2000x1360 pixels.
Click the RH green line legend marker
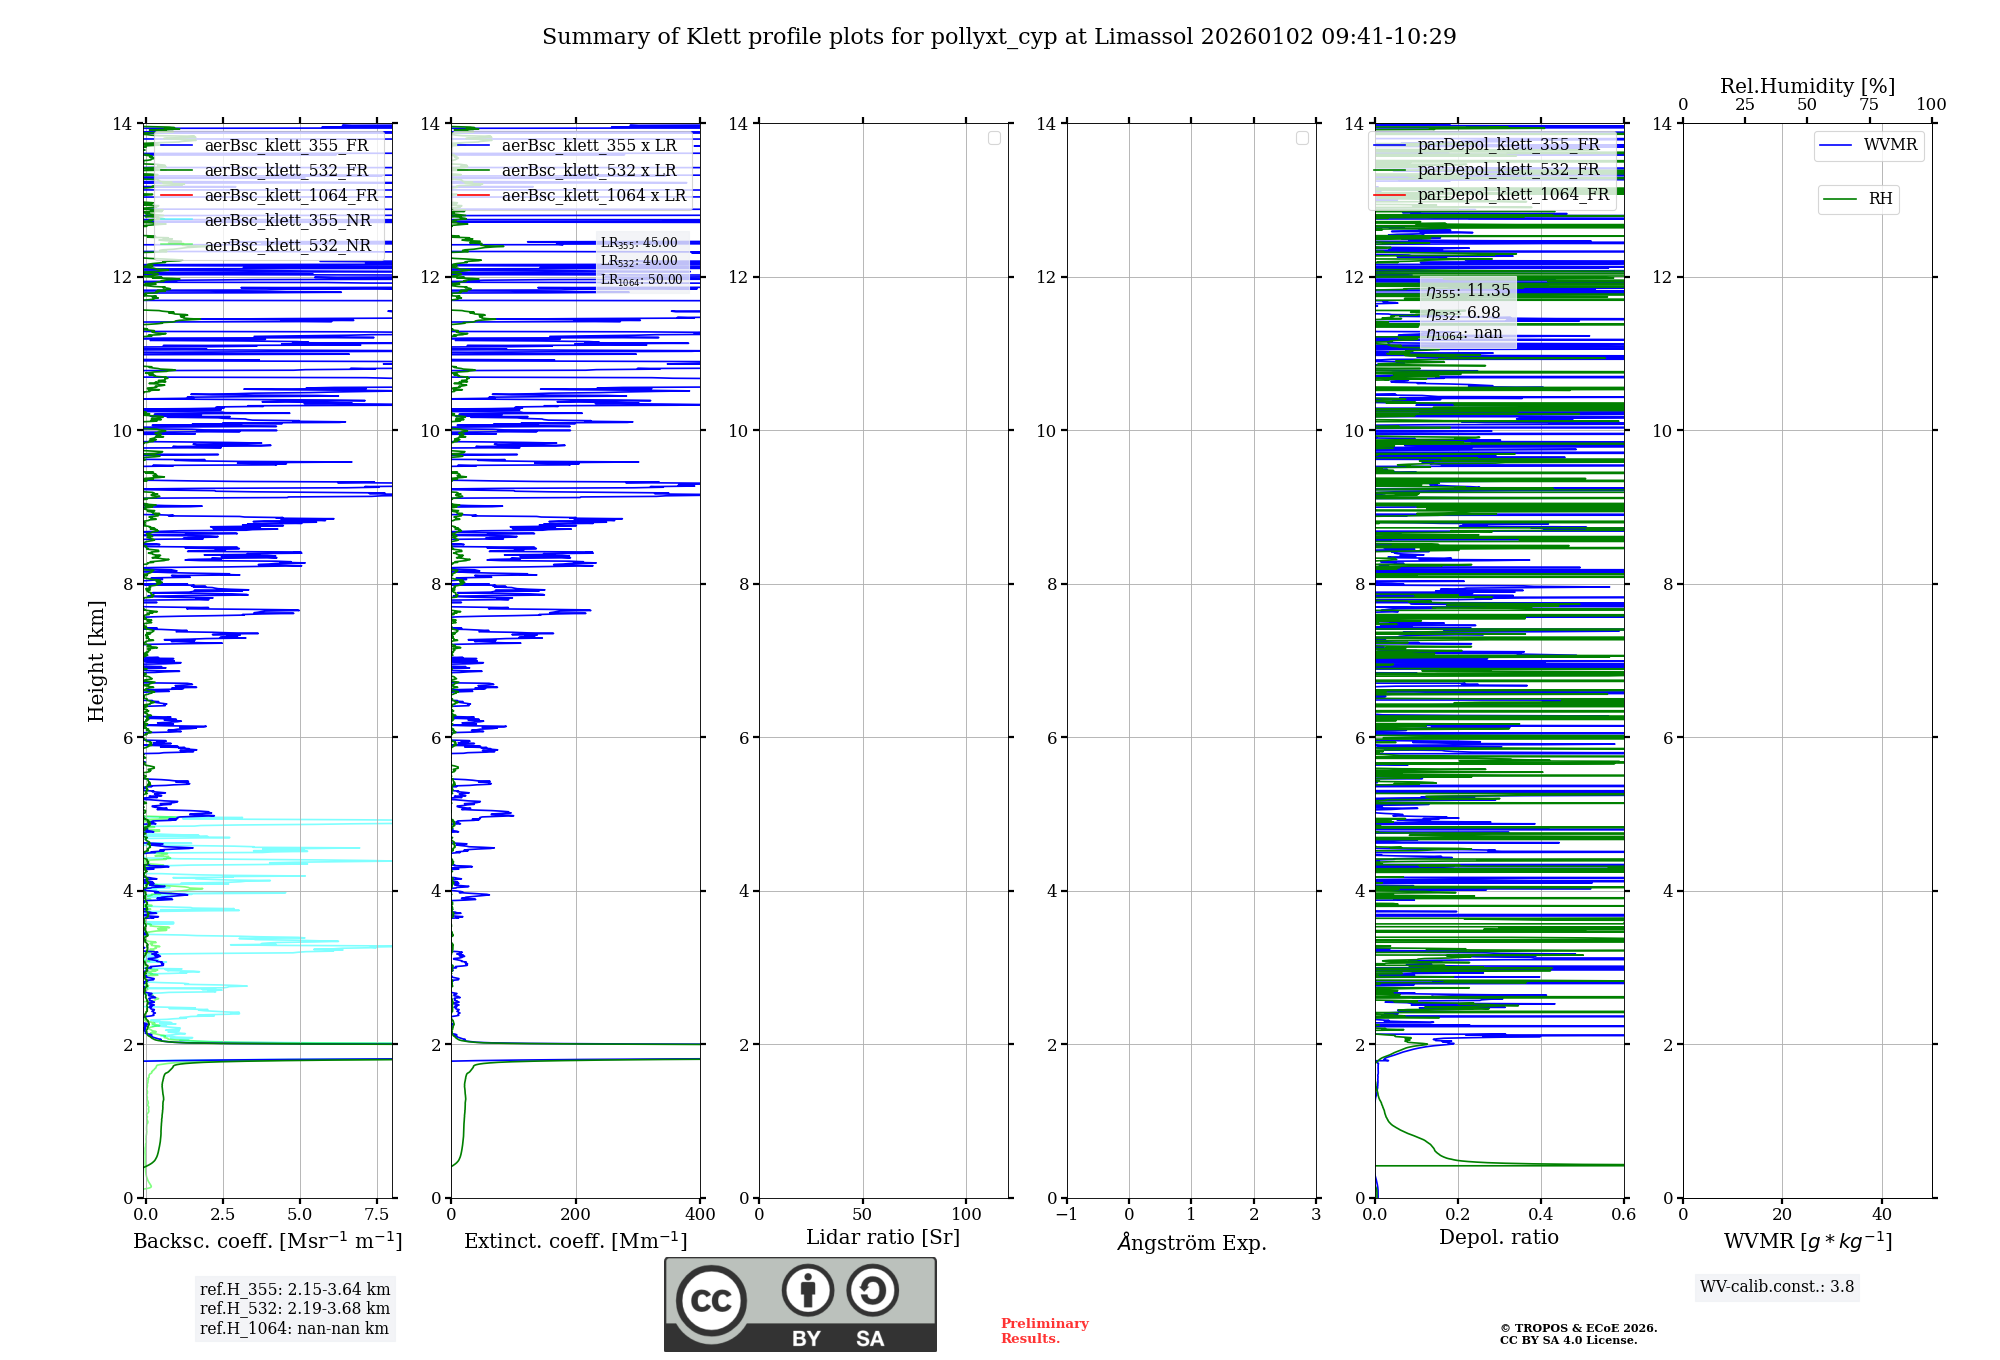click(x=1840, y=199)
